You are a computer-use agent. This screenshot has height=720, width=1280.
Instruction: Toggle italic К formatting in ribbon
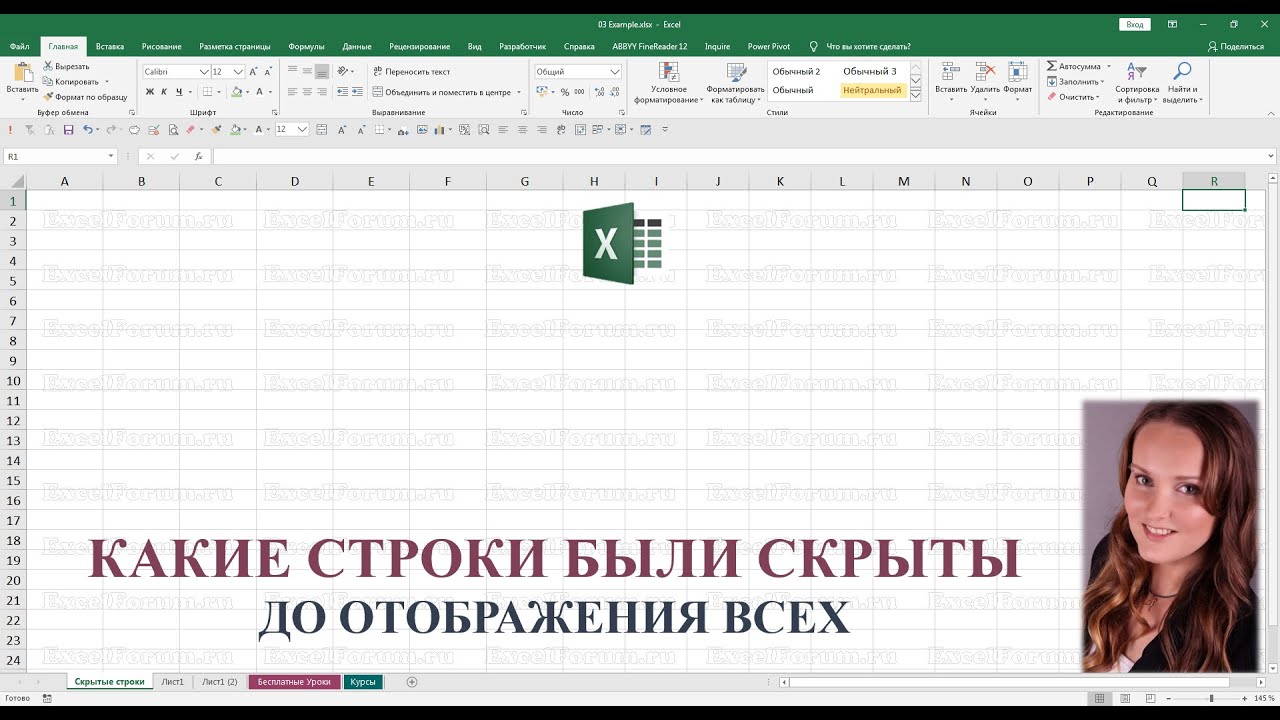coord(164,91)
